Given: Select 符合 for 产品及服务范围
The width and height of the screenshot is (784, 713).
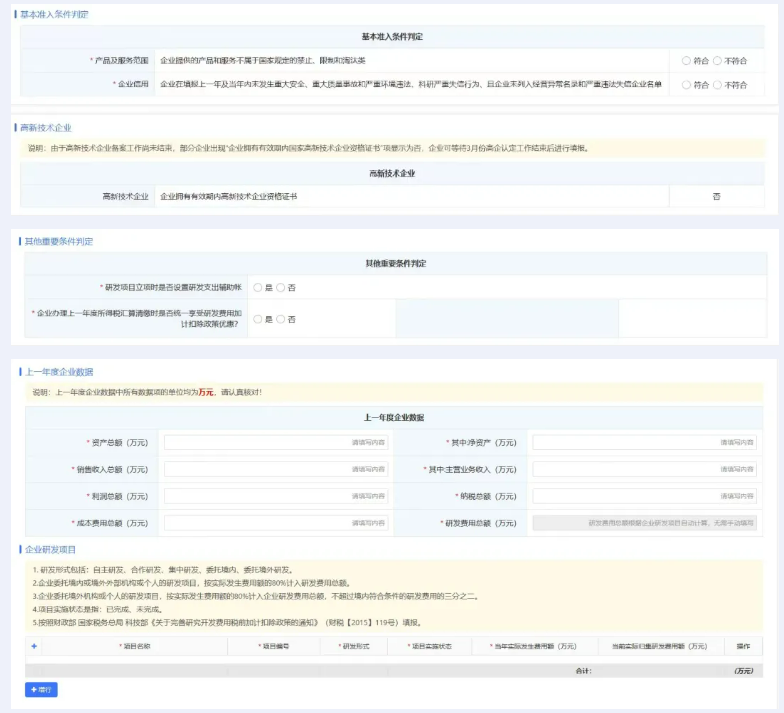Looking at the screenshot, I should 687,61.
